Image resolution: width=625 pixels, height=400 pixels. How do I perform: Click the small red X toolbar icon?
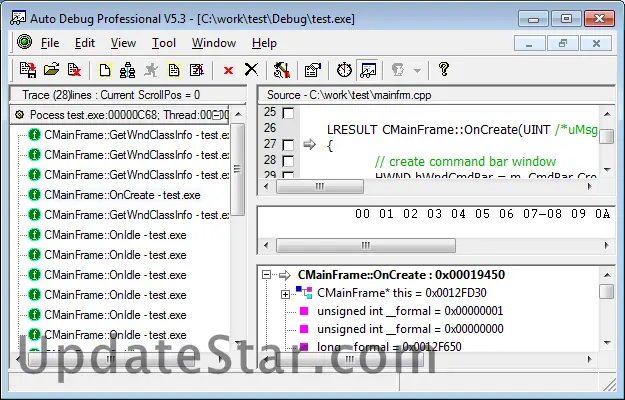click(x=228, y=71)
